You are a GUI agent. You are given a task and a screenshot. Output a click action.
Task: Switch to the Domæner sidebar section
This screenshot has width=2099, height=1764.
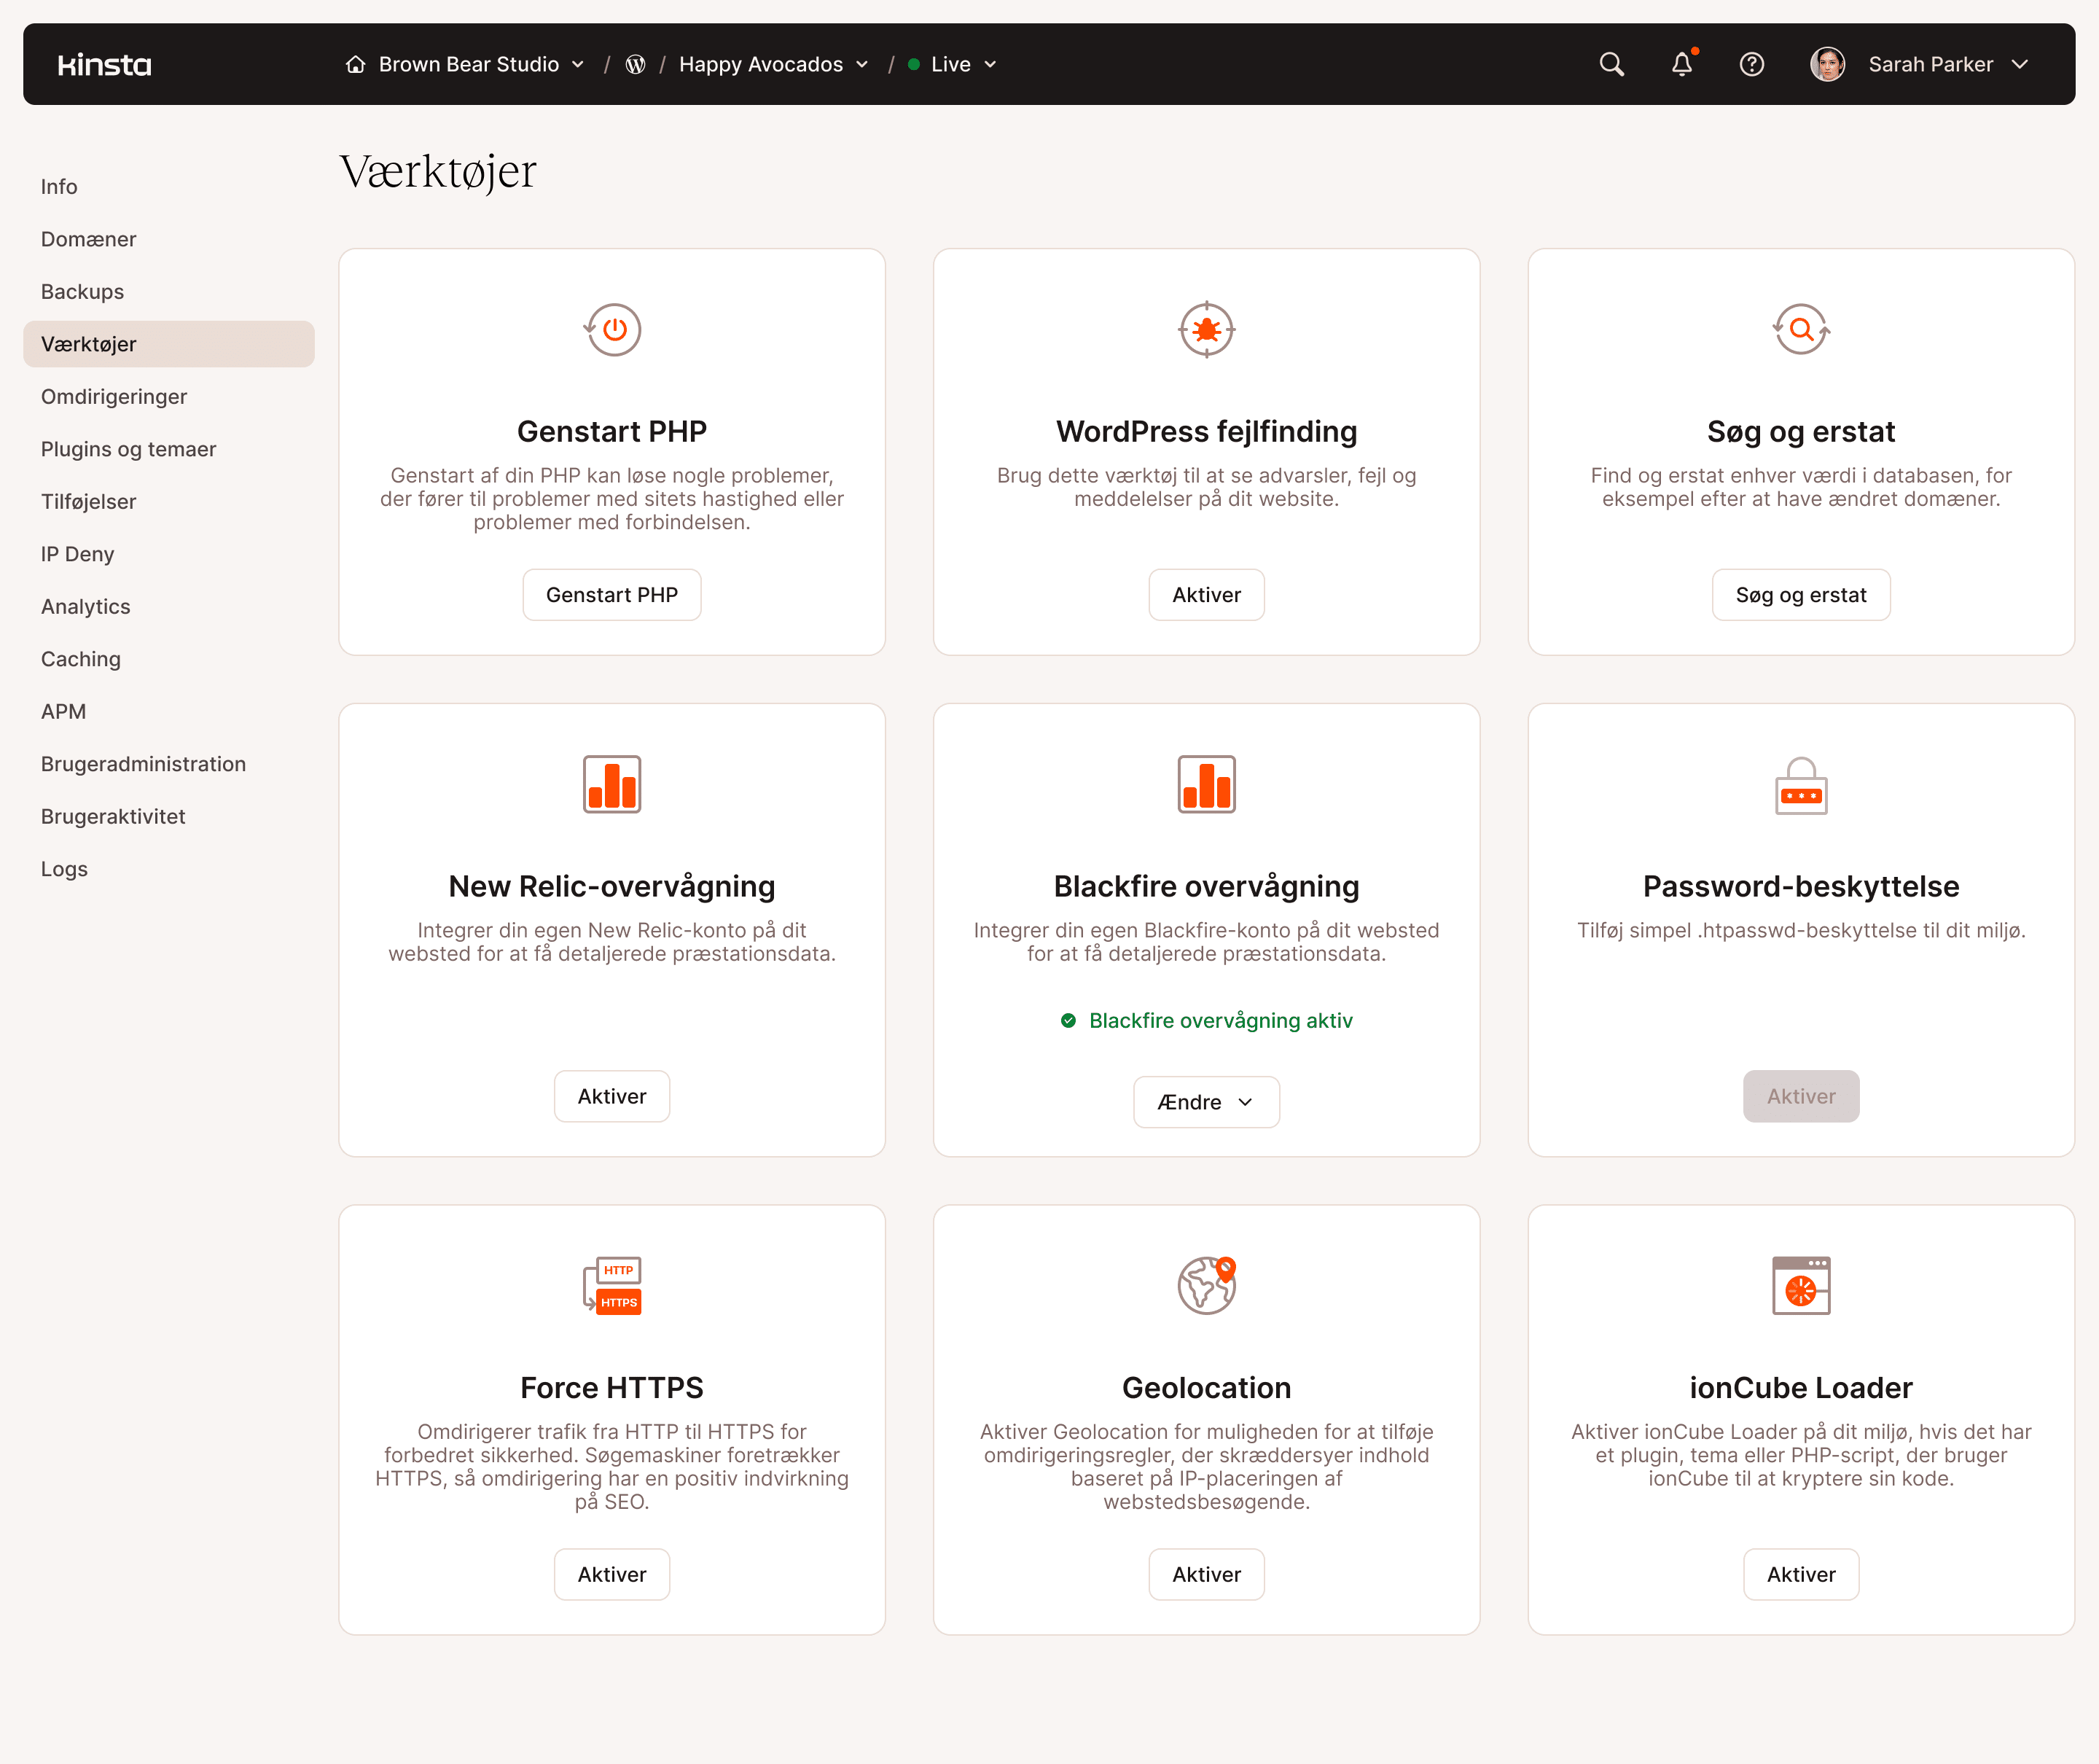pos(88,239)
